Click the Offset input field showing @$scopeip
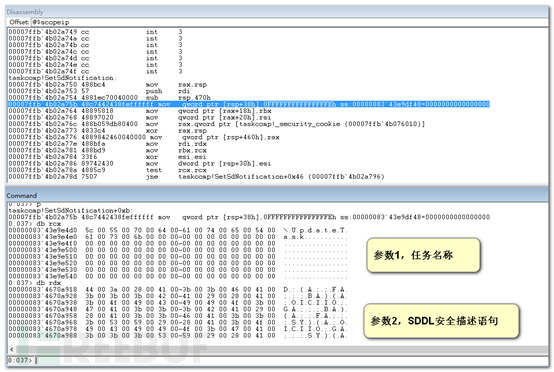554x372 pixels. (289, 22)
